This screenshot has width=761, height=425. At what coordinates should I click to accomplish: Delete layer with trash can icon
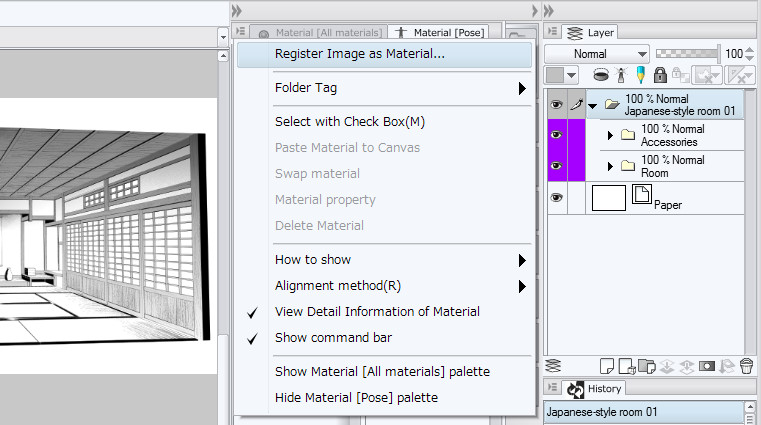(746, 366)
